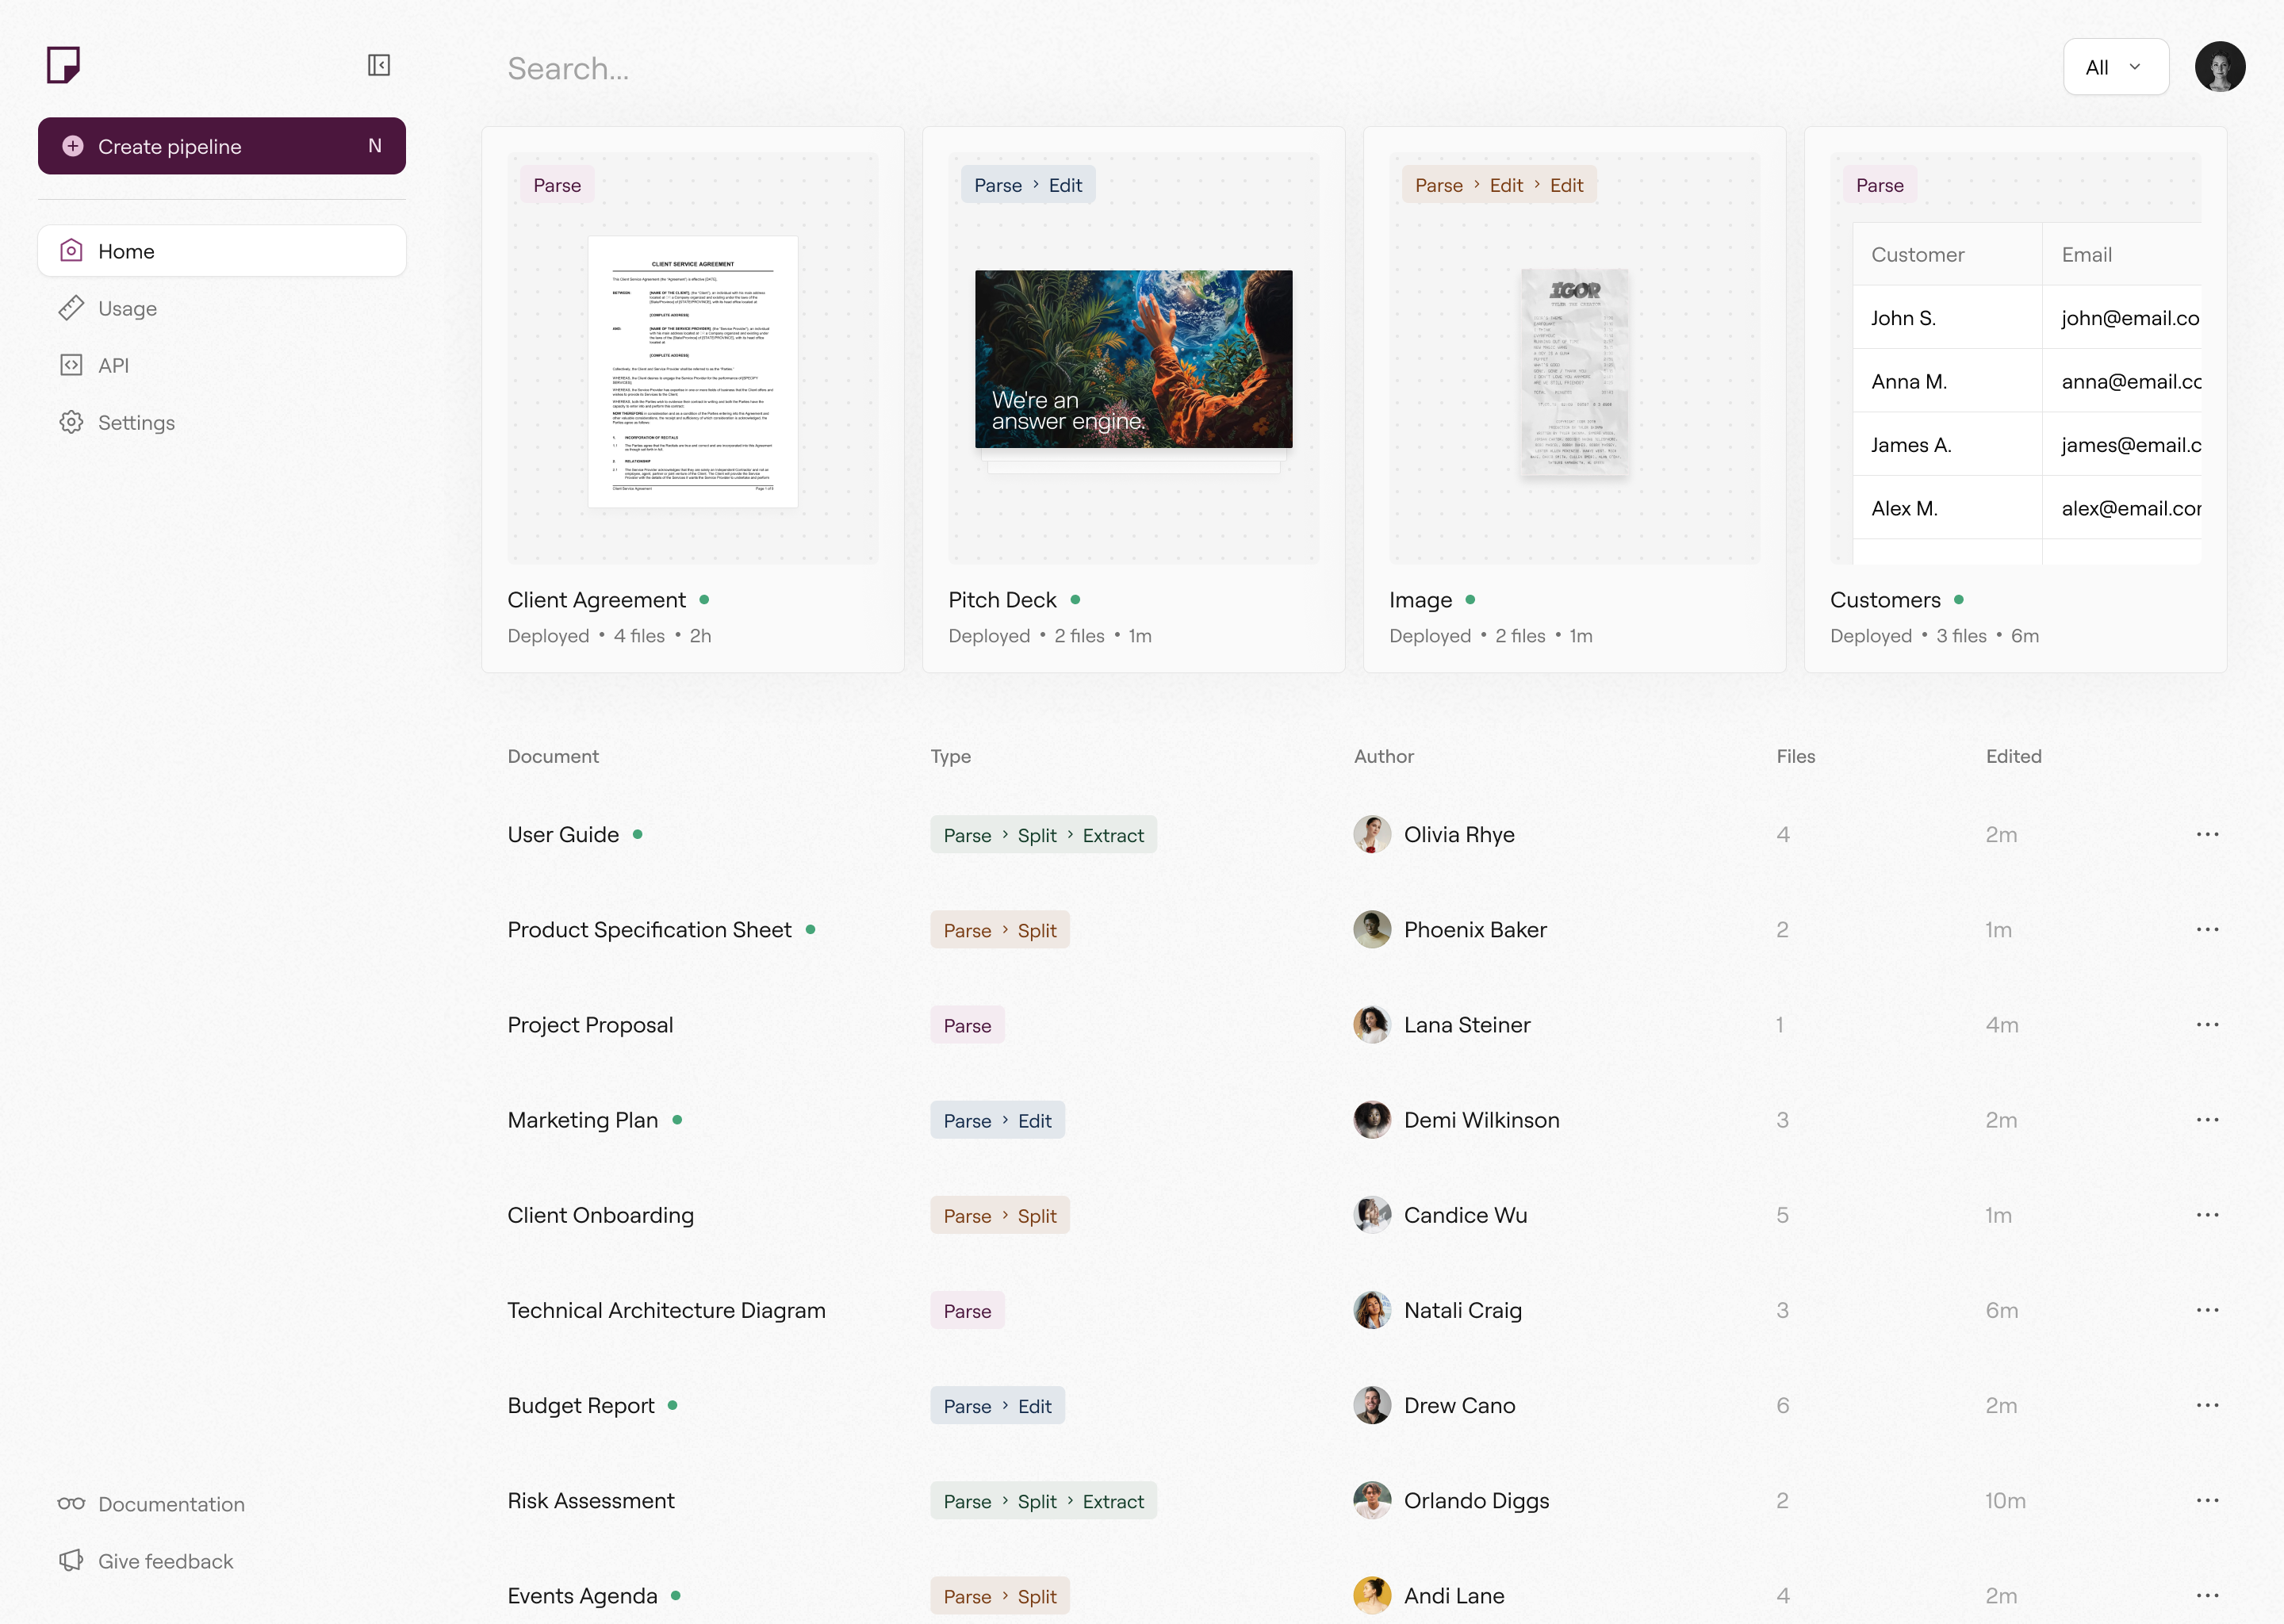Viewport: 2284px width, 1624px height.
Task: Click the Home icon in sidebar
Action: point(71,250)
